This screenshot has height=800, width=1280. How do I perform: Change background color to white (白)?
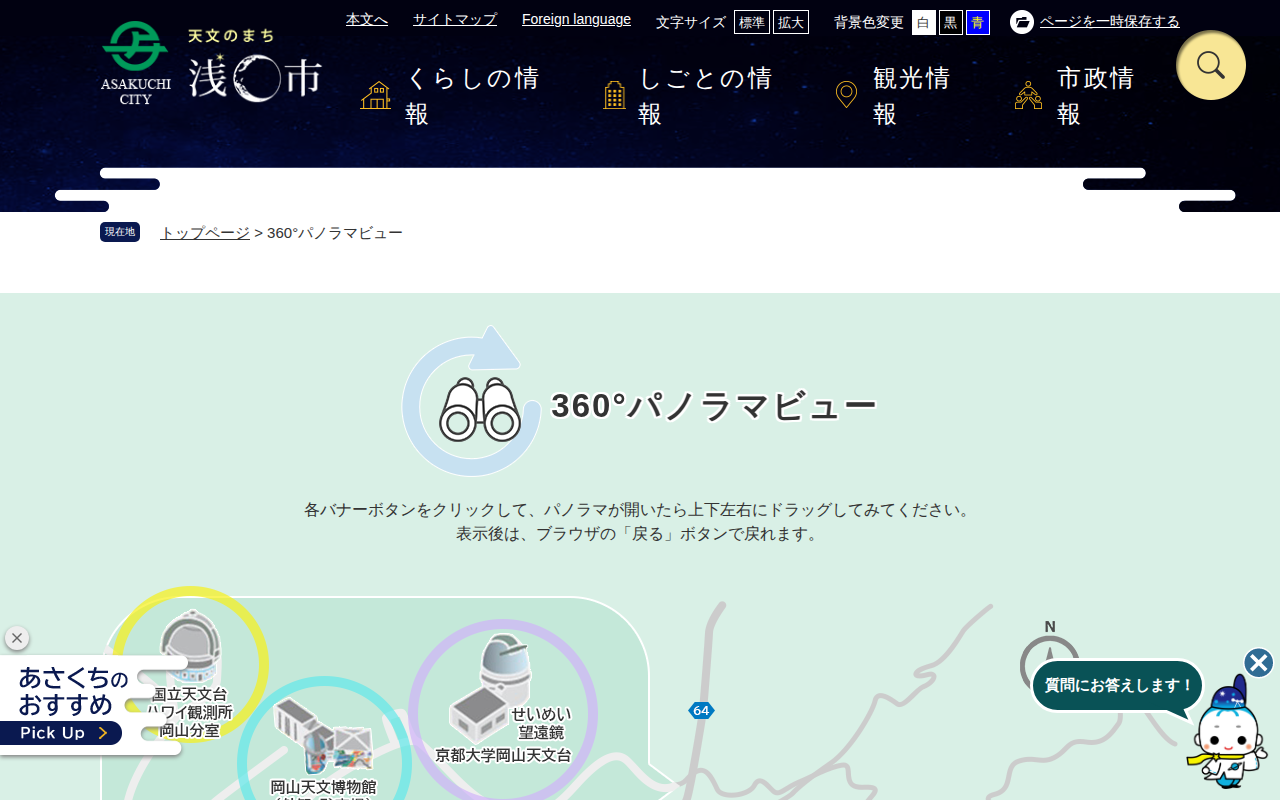coord(924,22)
